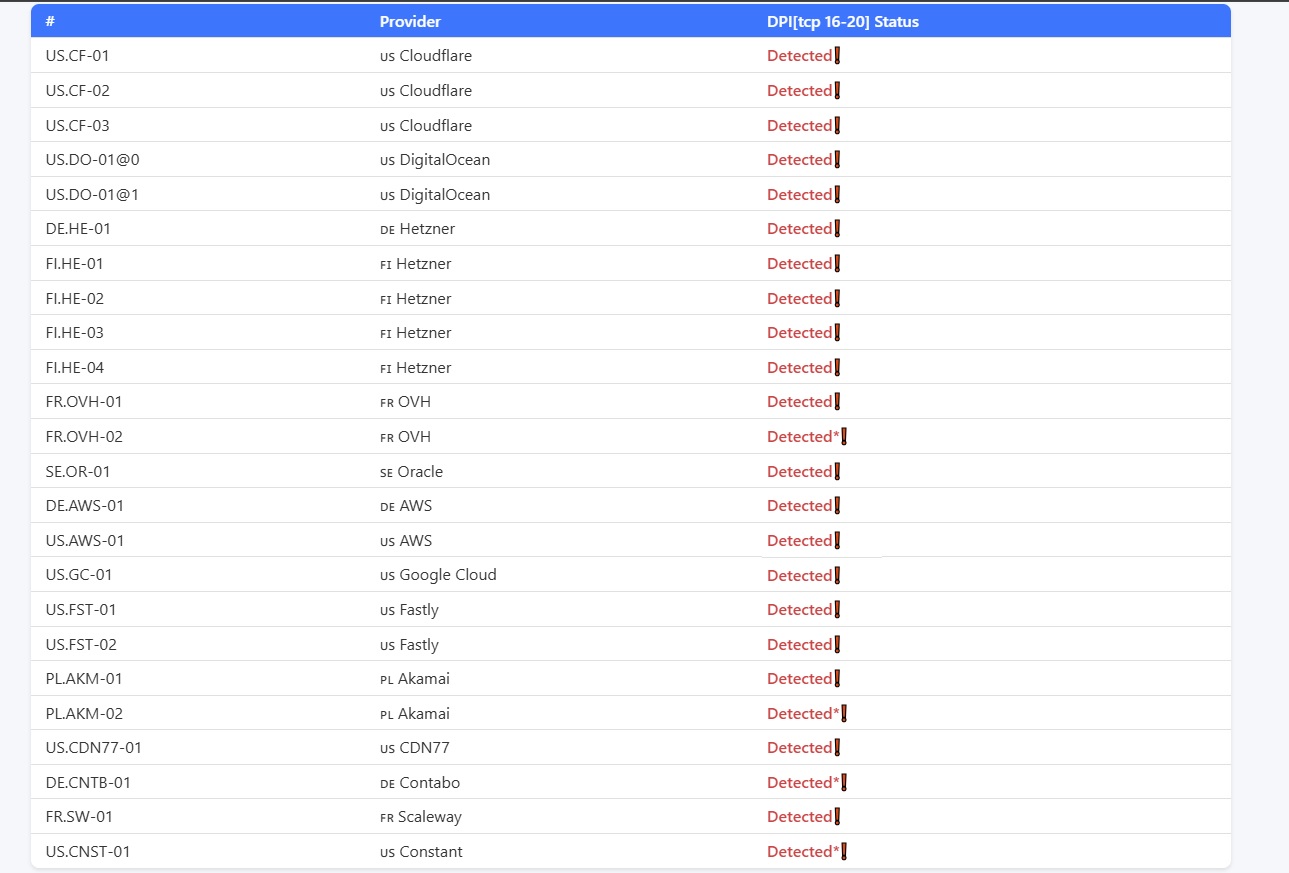Click the DE.AWS-01 row identifier
Screen dimensions: 1289x873
tap(85, 506)
